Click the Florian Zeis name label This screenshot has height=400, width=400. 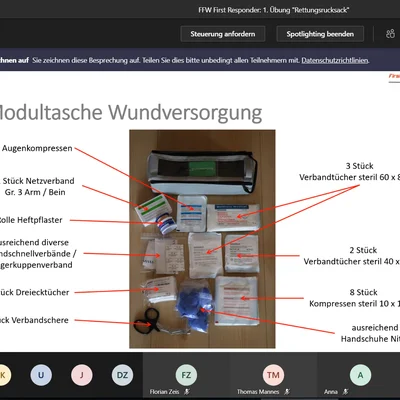point(164,392)
